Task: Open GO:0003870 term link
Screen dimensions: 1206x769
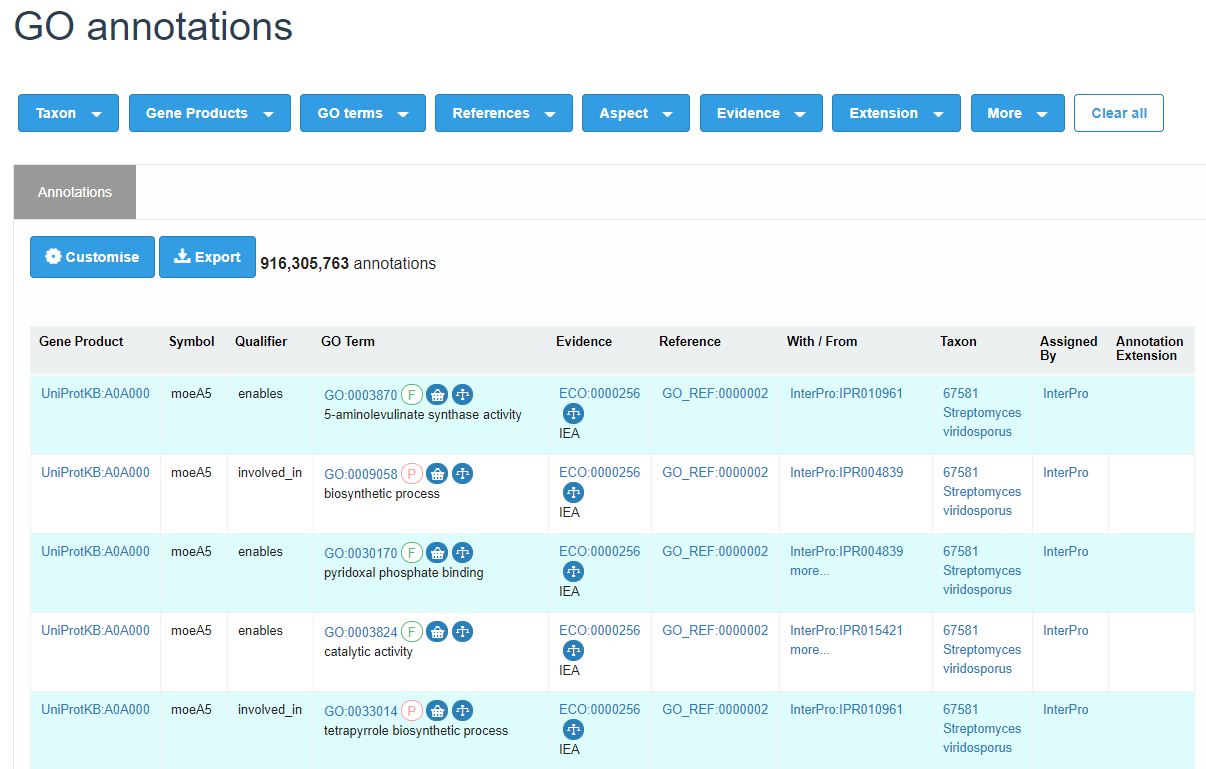Action: click(x=361, y=395)
